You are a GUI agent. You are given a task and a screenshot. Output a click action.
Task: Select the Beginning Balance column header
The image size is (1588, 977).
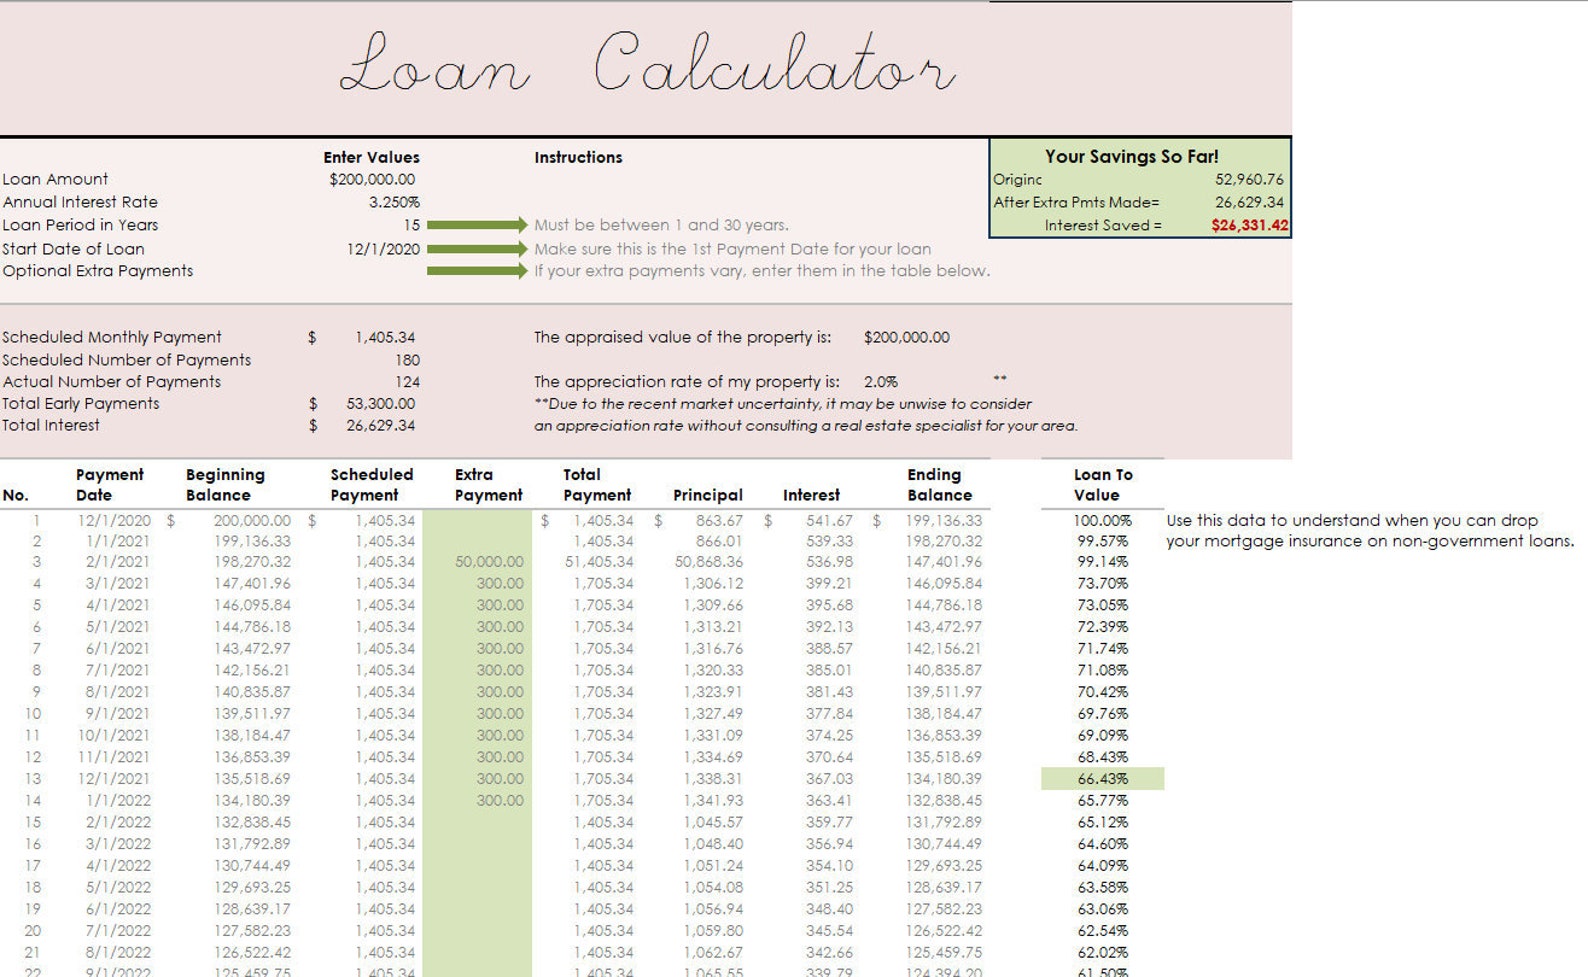pos(225,485)
